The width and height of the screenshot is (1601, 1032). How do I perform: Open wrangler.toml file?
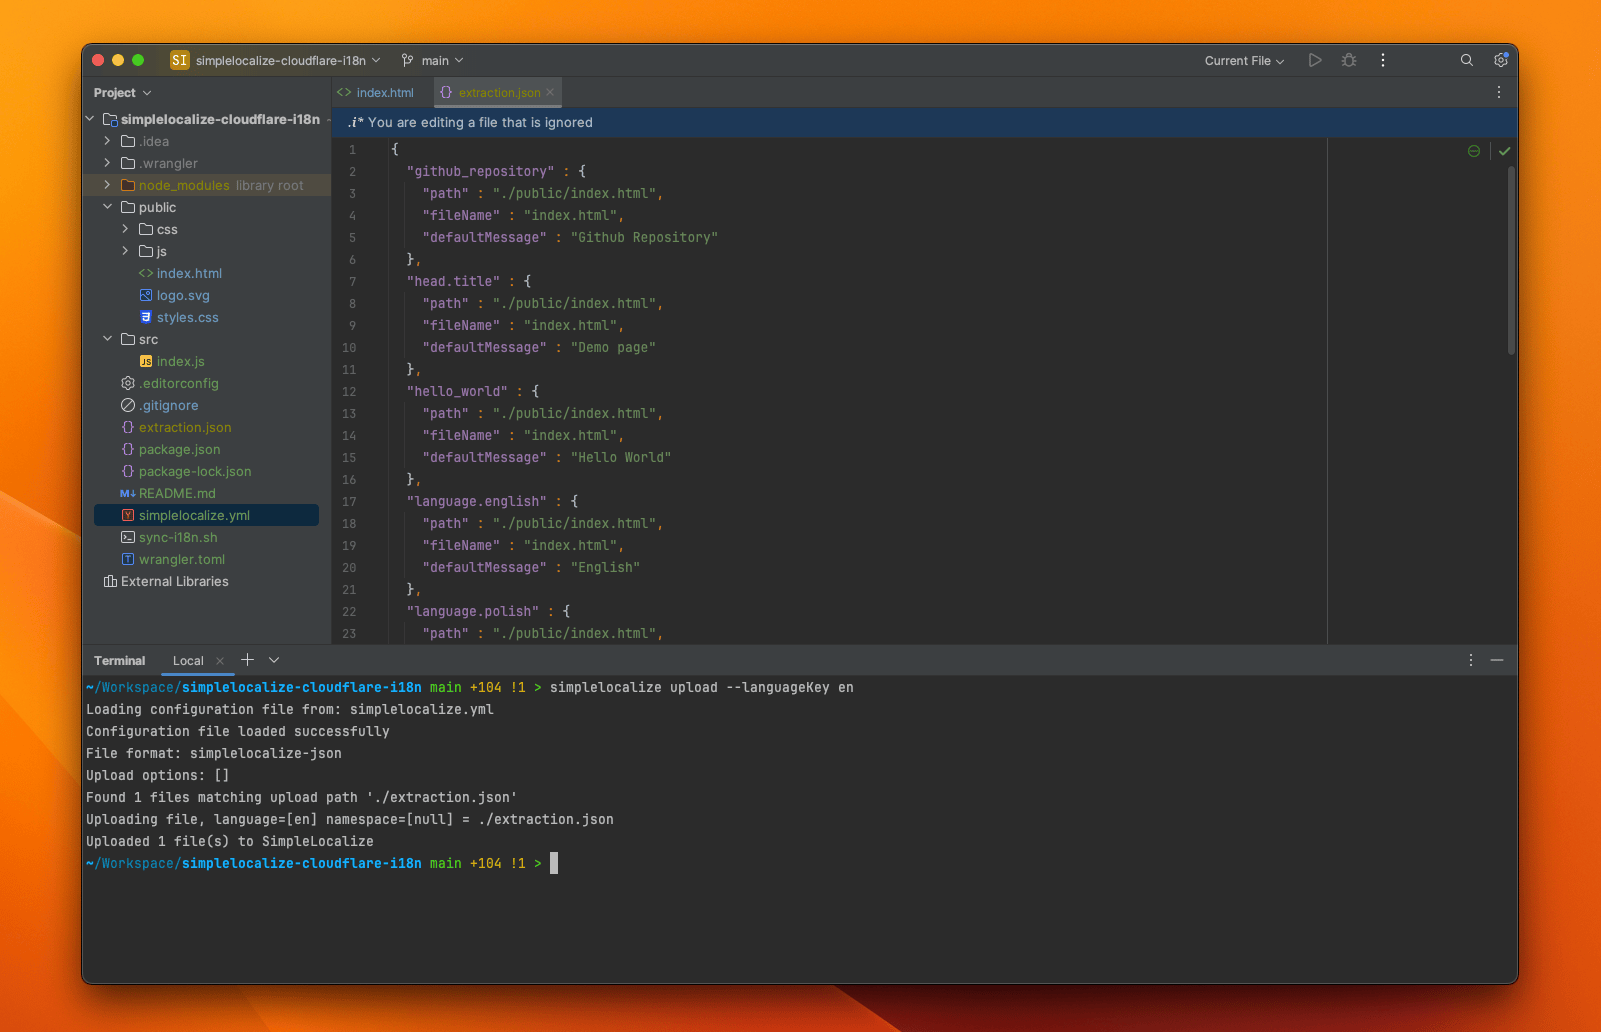coord(182,559)
